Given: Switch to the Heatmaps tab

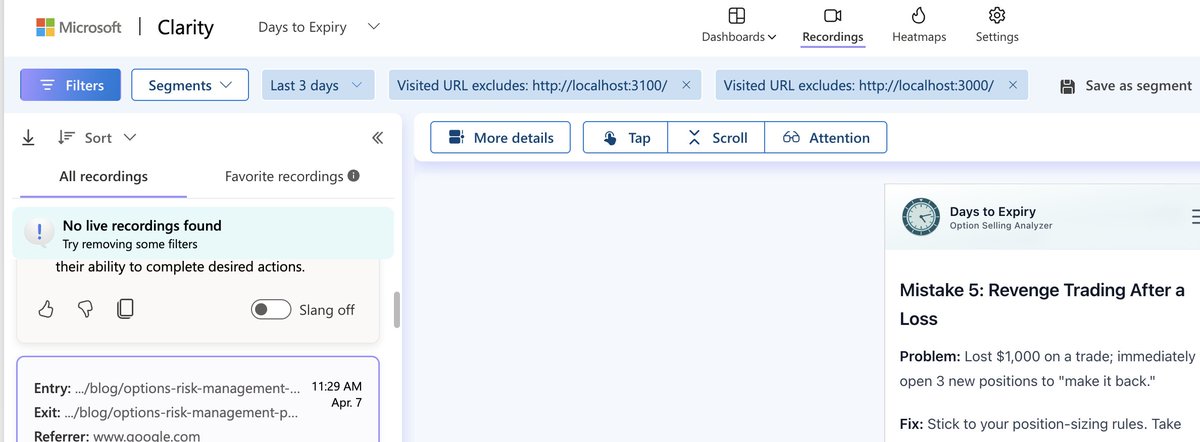Looking at the screenshot, I should pyautogui.click(x=919, y=26).
